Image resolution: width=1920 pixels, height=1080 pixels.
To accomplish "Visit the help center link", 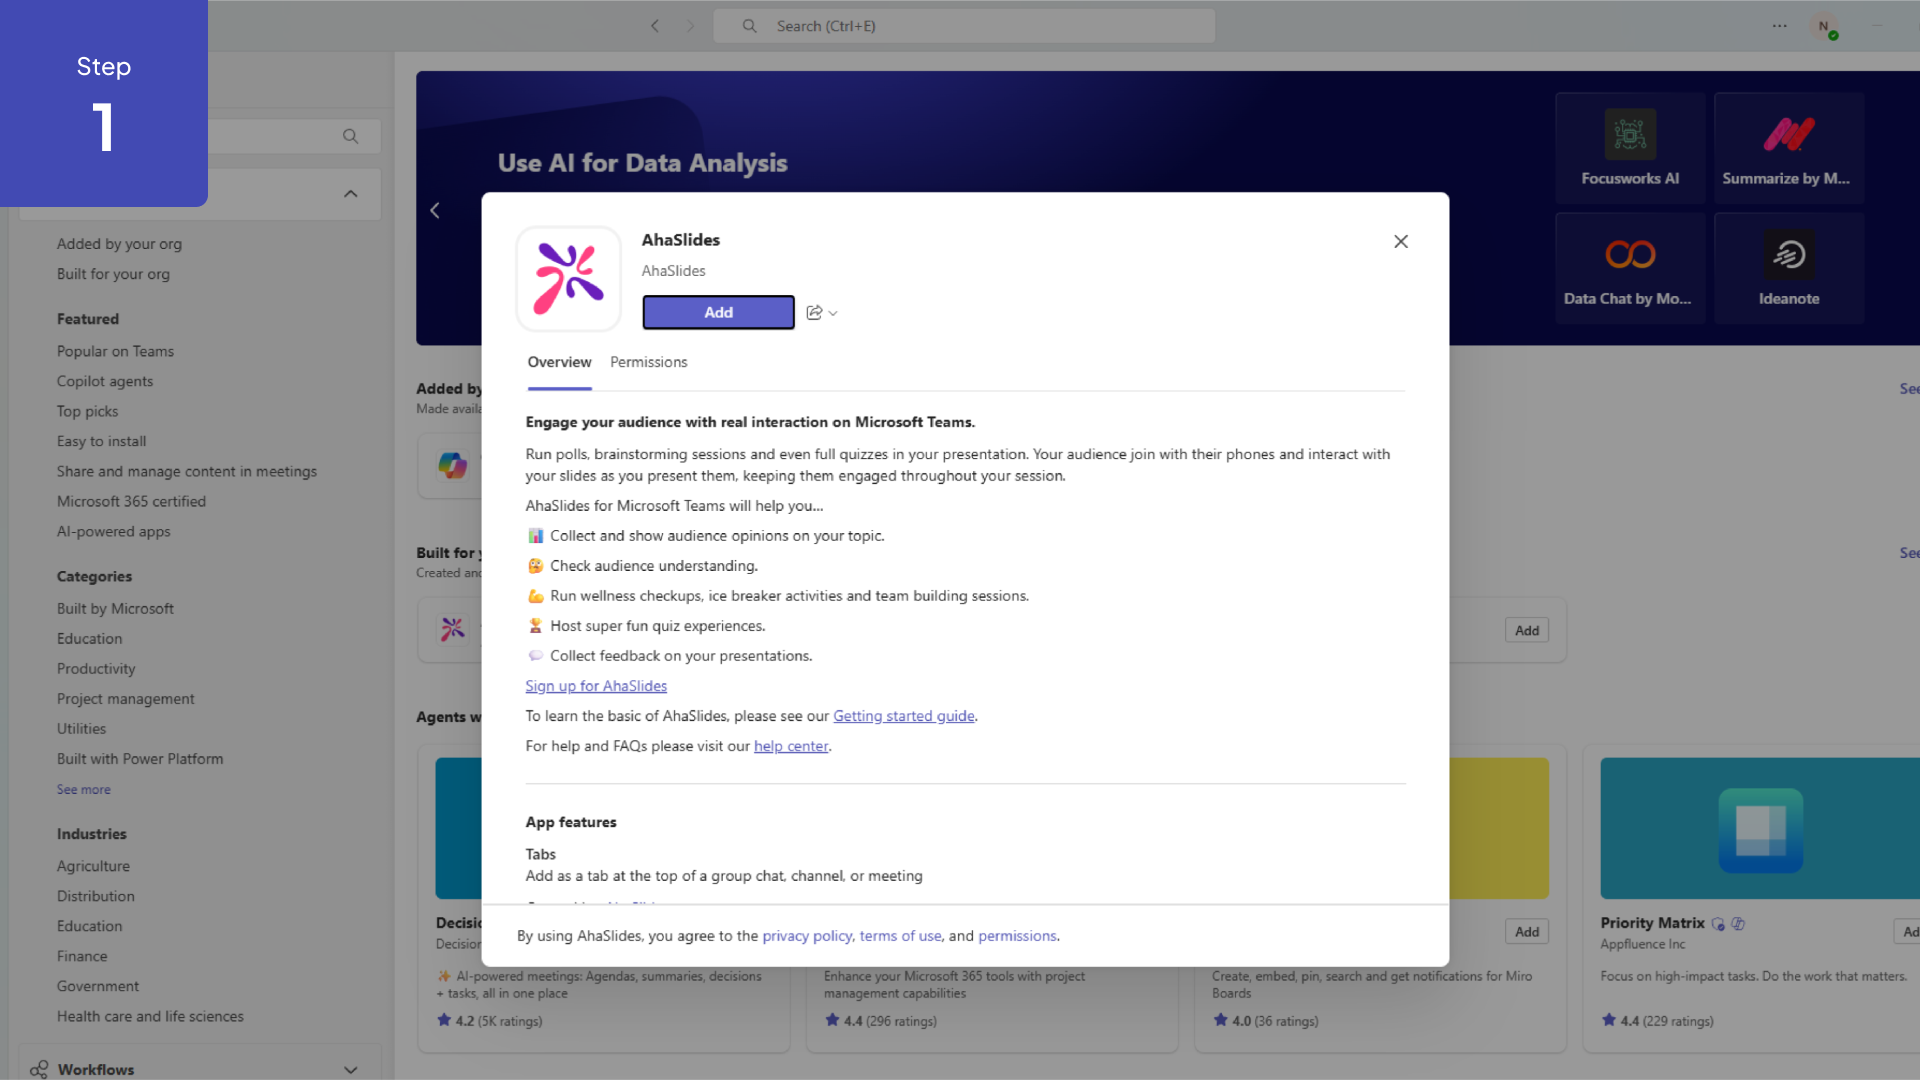I will pyautogui.click(x=791, y=745).
